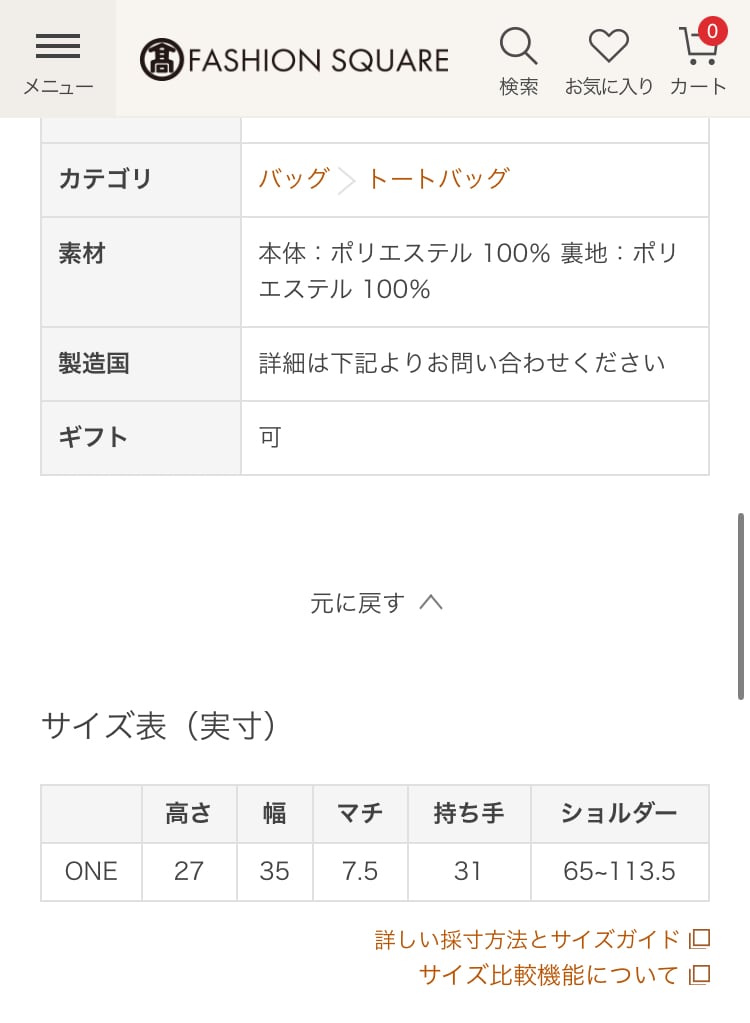Click the Fashion Square logo
This screenshot has height=1023, width=750.
coord(294,59)
